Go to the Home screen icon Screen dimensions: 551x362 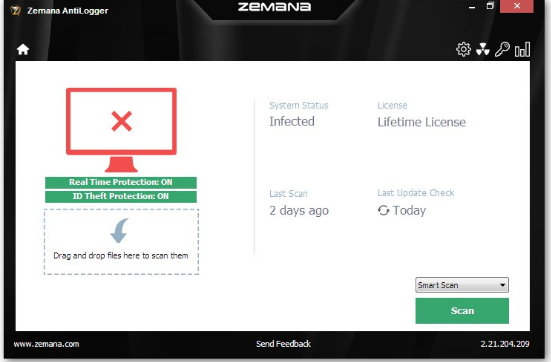[x=23, y=49]
